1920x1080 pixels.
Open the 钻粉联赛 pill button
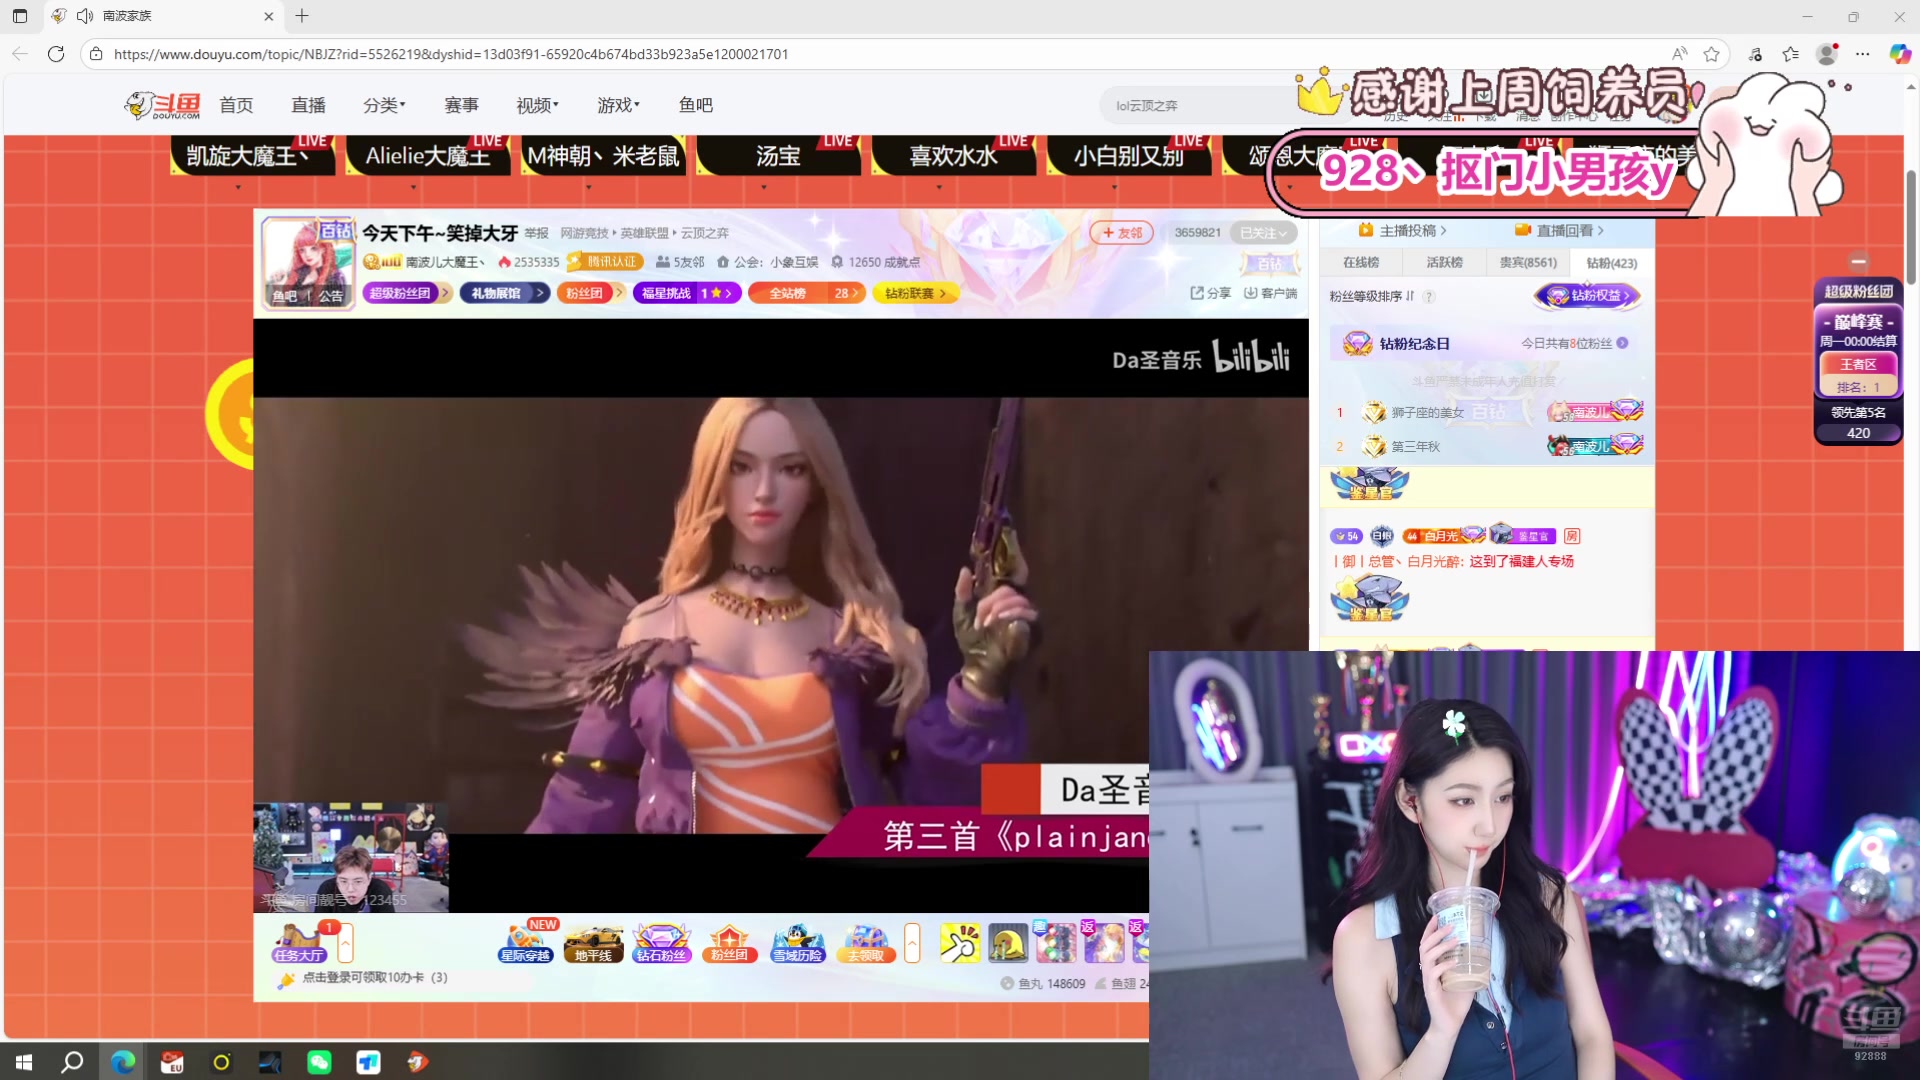coord(915,293)
